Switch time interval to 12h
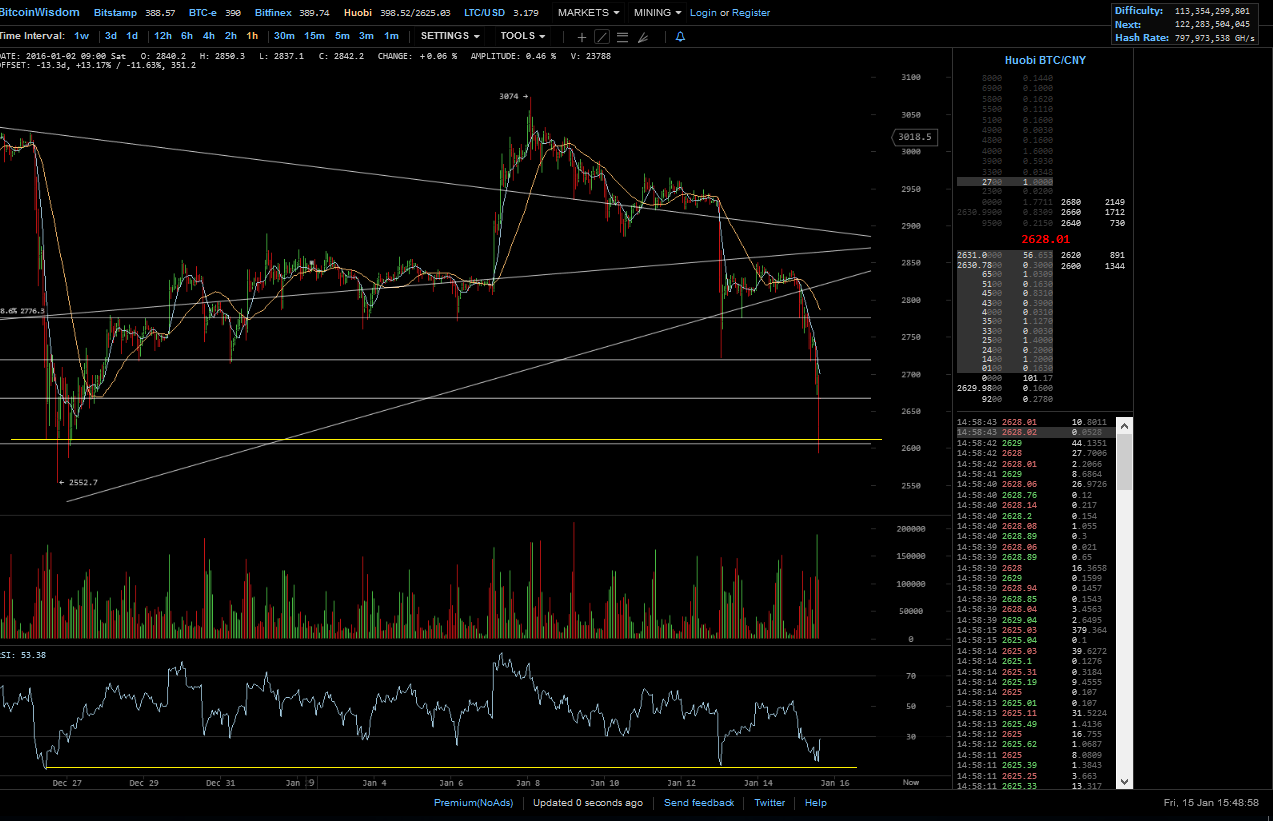This screenshot has height=821, width=1273. click(163, 36)
